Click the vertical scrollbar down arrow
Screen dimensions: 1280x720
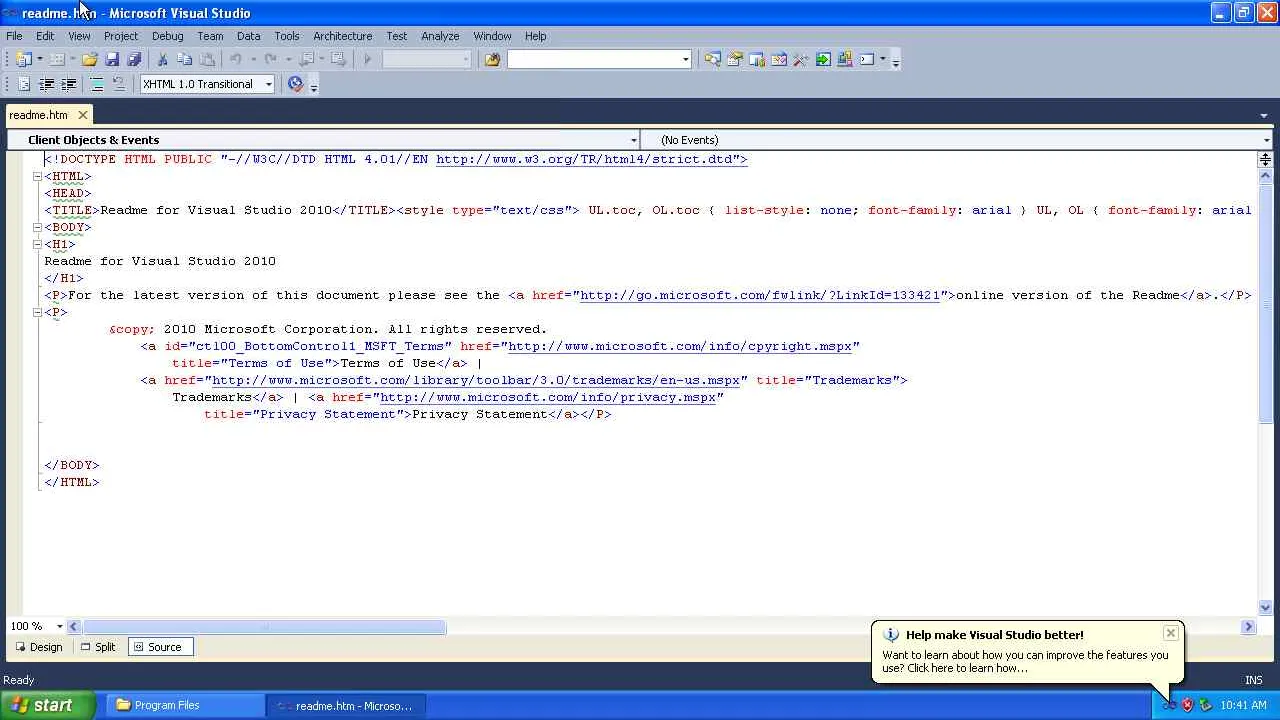click(1265, 606)
